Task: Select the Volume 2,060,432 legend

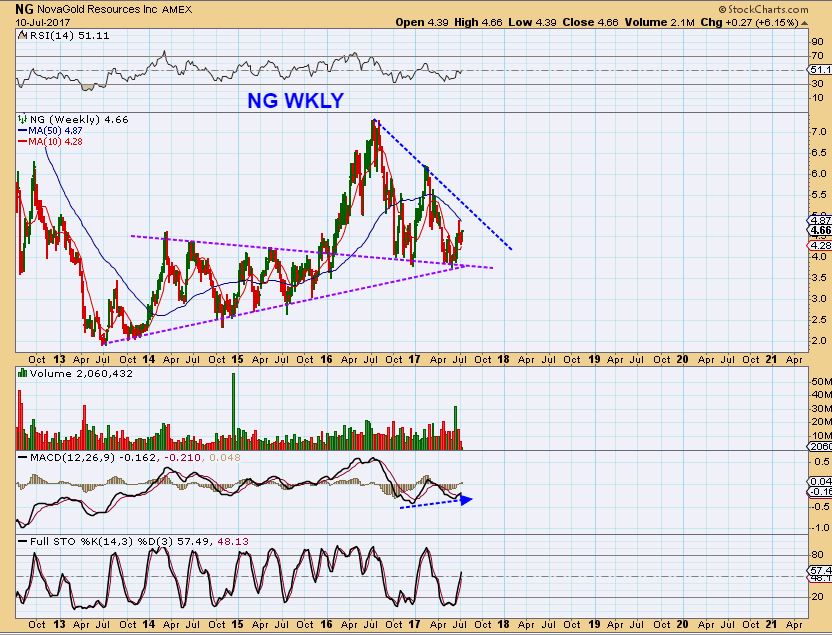Action: tap(81, 373)
